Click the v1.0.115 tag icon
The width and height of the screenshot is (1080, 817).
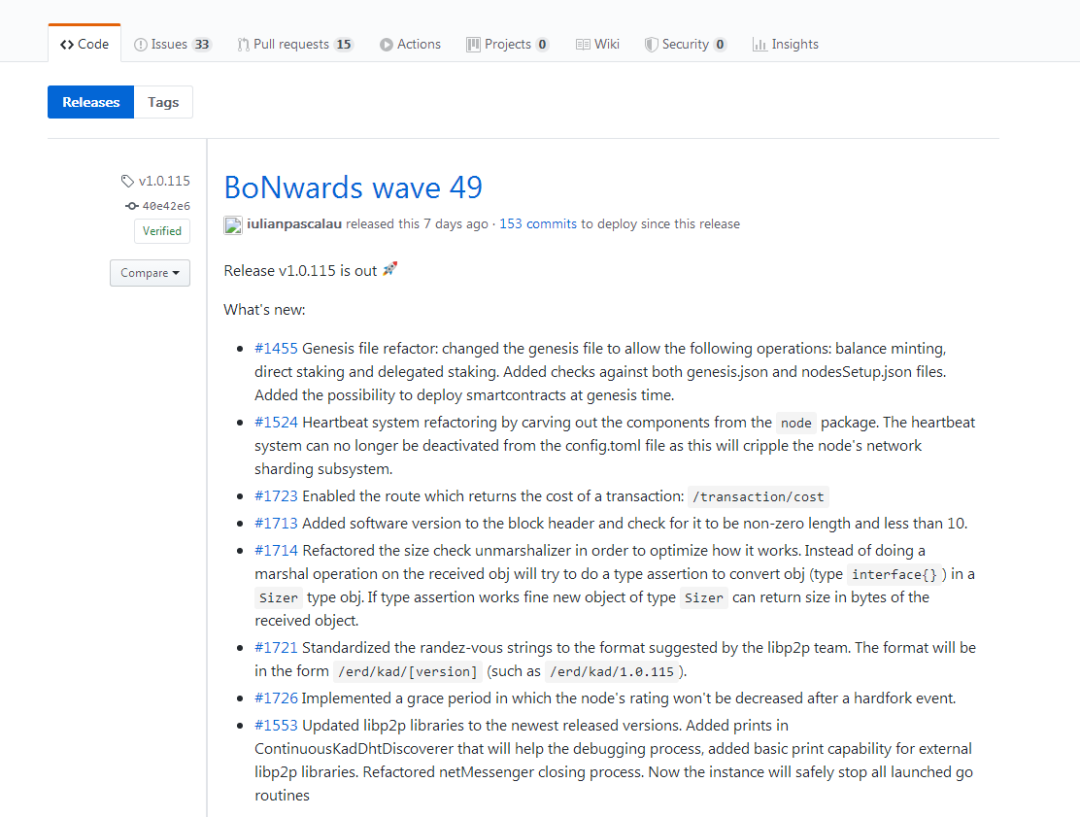(127, 181)
